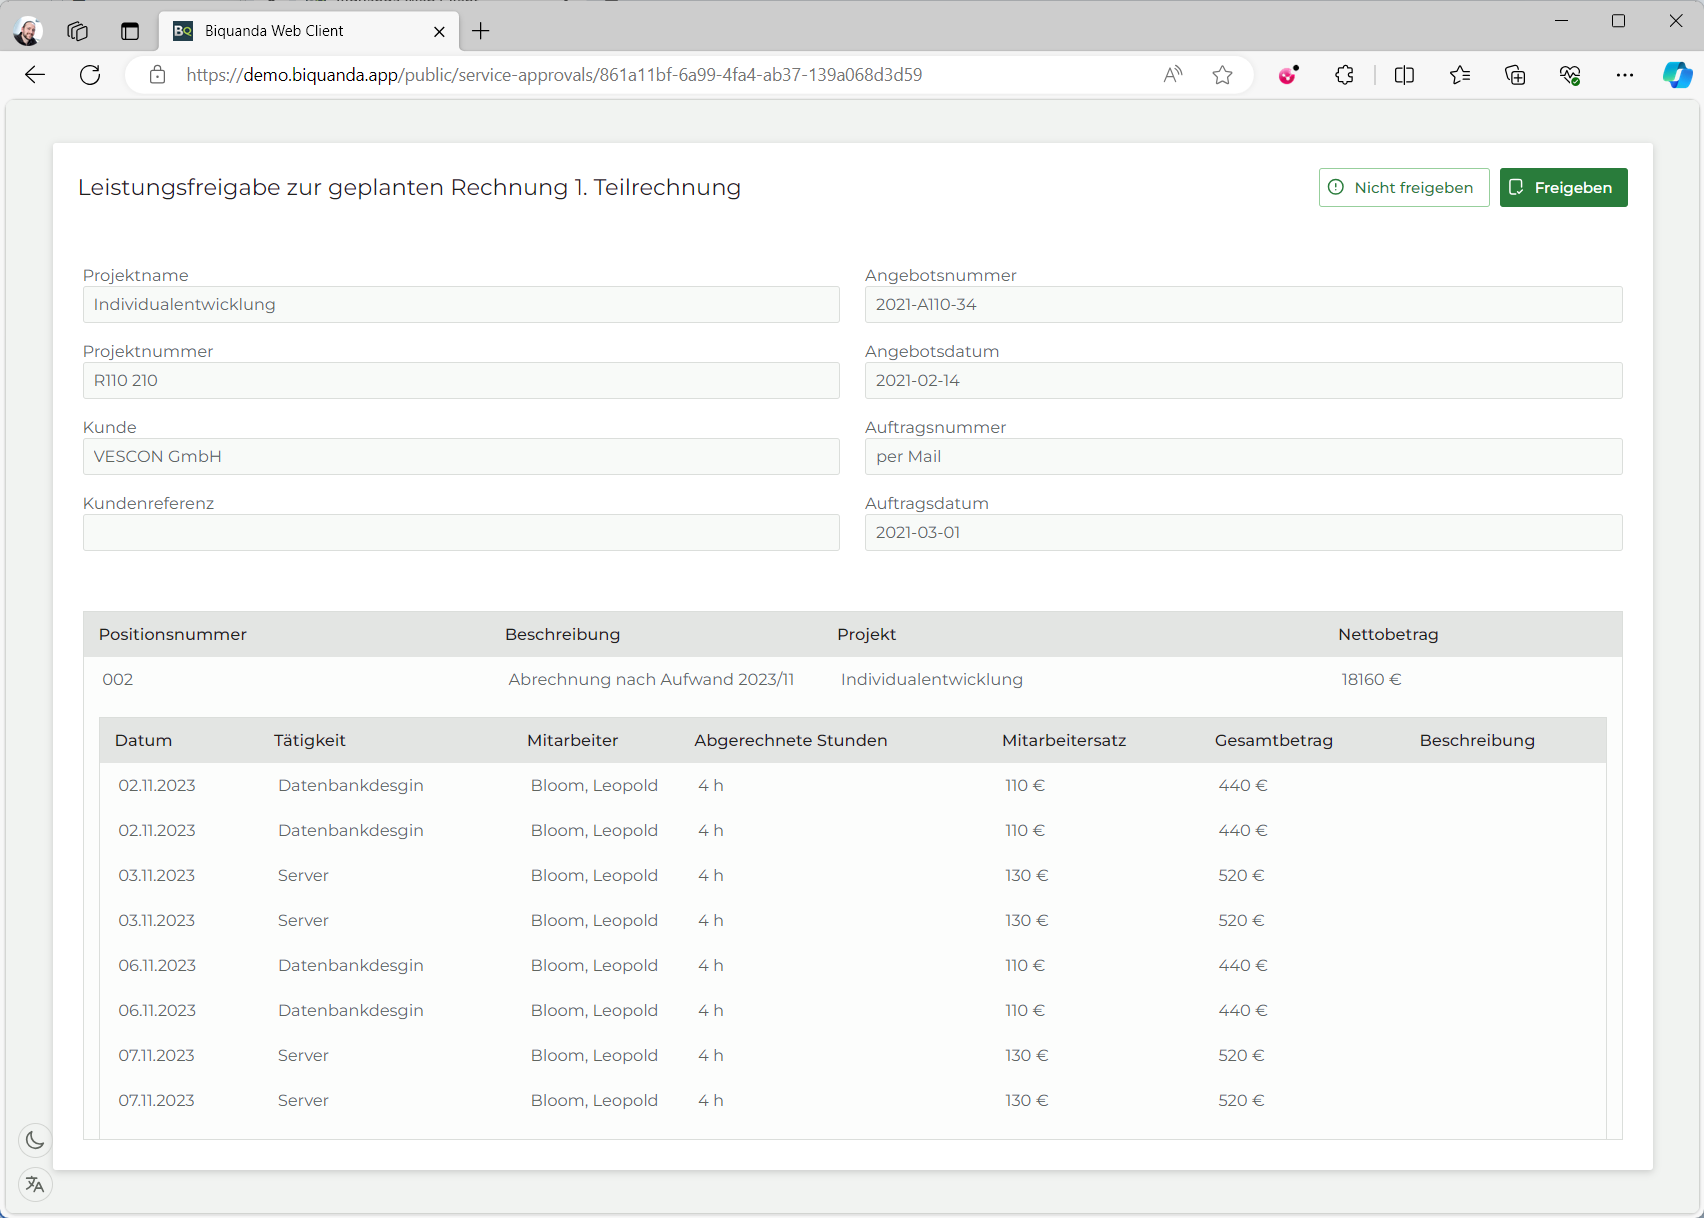Open the language translation icon
Viewport: 1704px width, 1218px height.
[35, 1185]
